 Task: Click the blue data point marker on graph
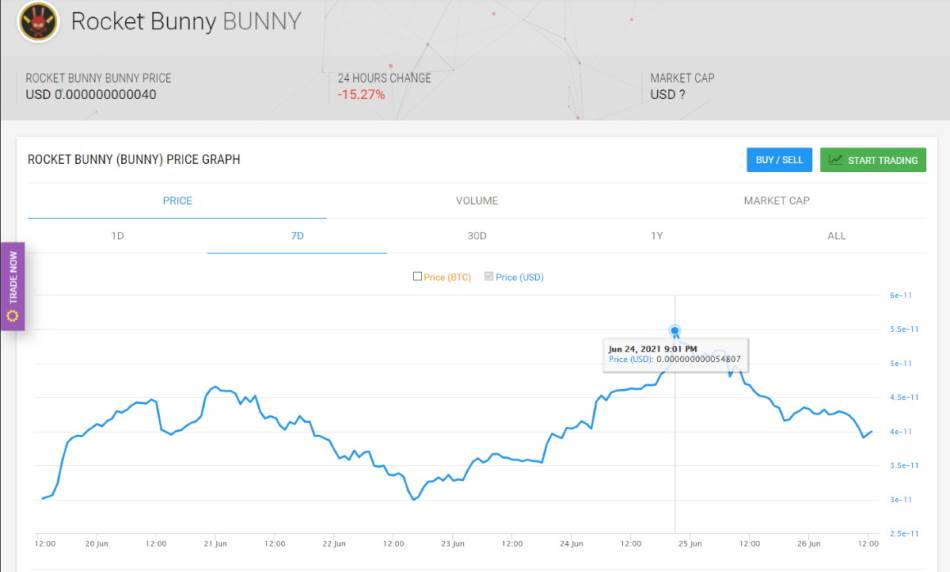(674, 331)
